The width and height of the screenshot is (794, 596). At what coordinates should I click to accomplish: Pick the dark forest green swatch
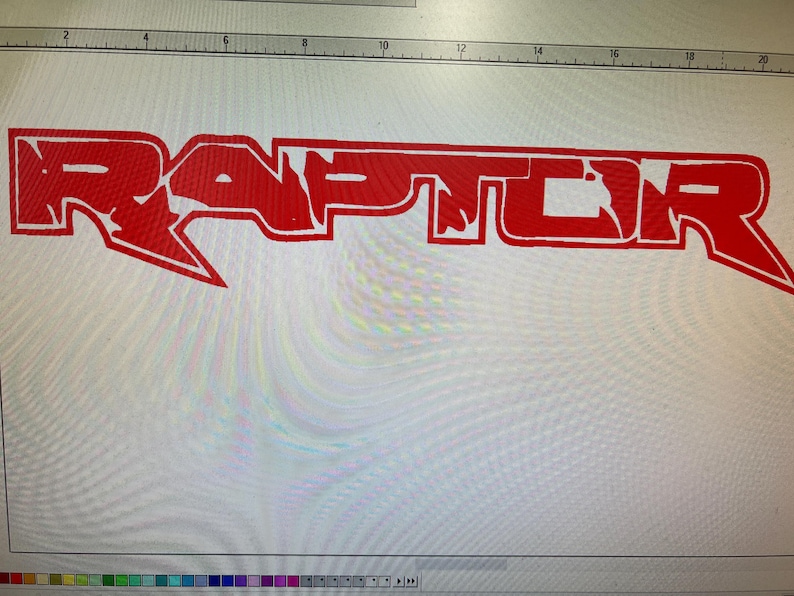(108, 580)
